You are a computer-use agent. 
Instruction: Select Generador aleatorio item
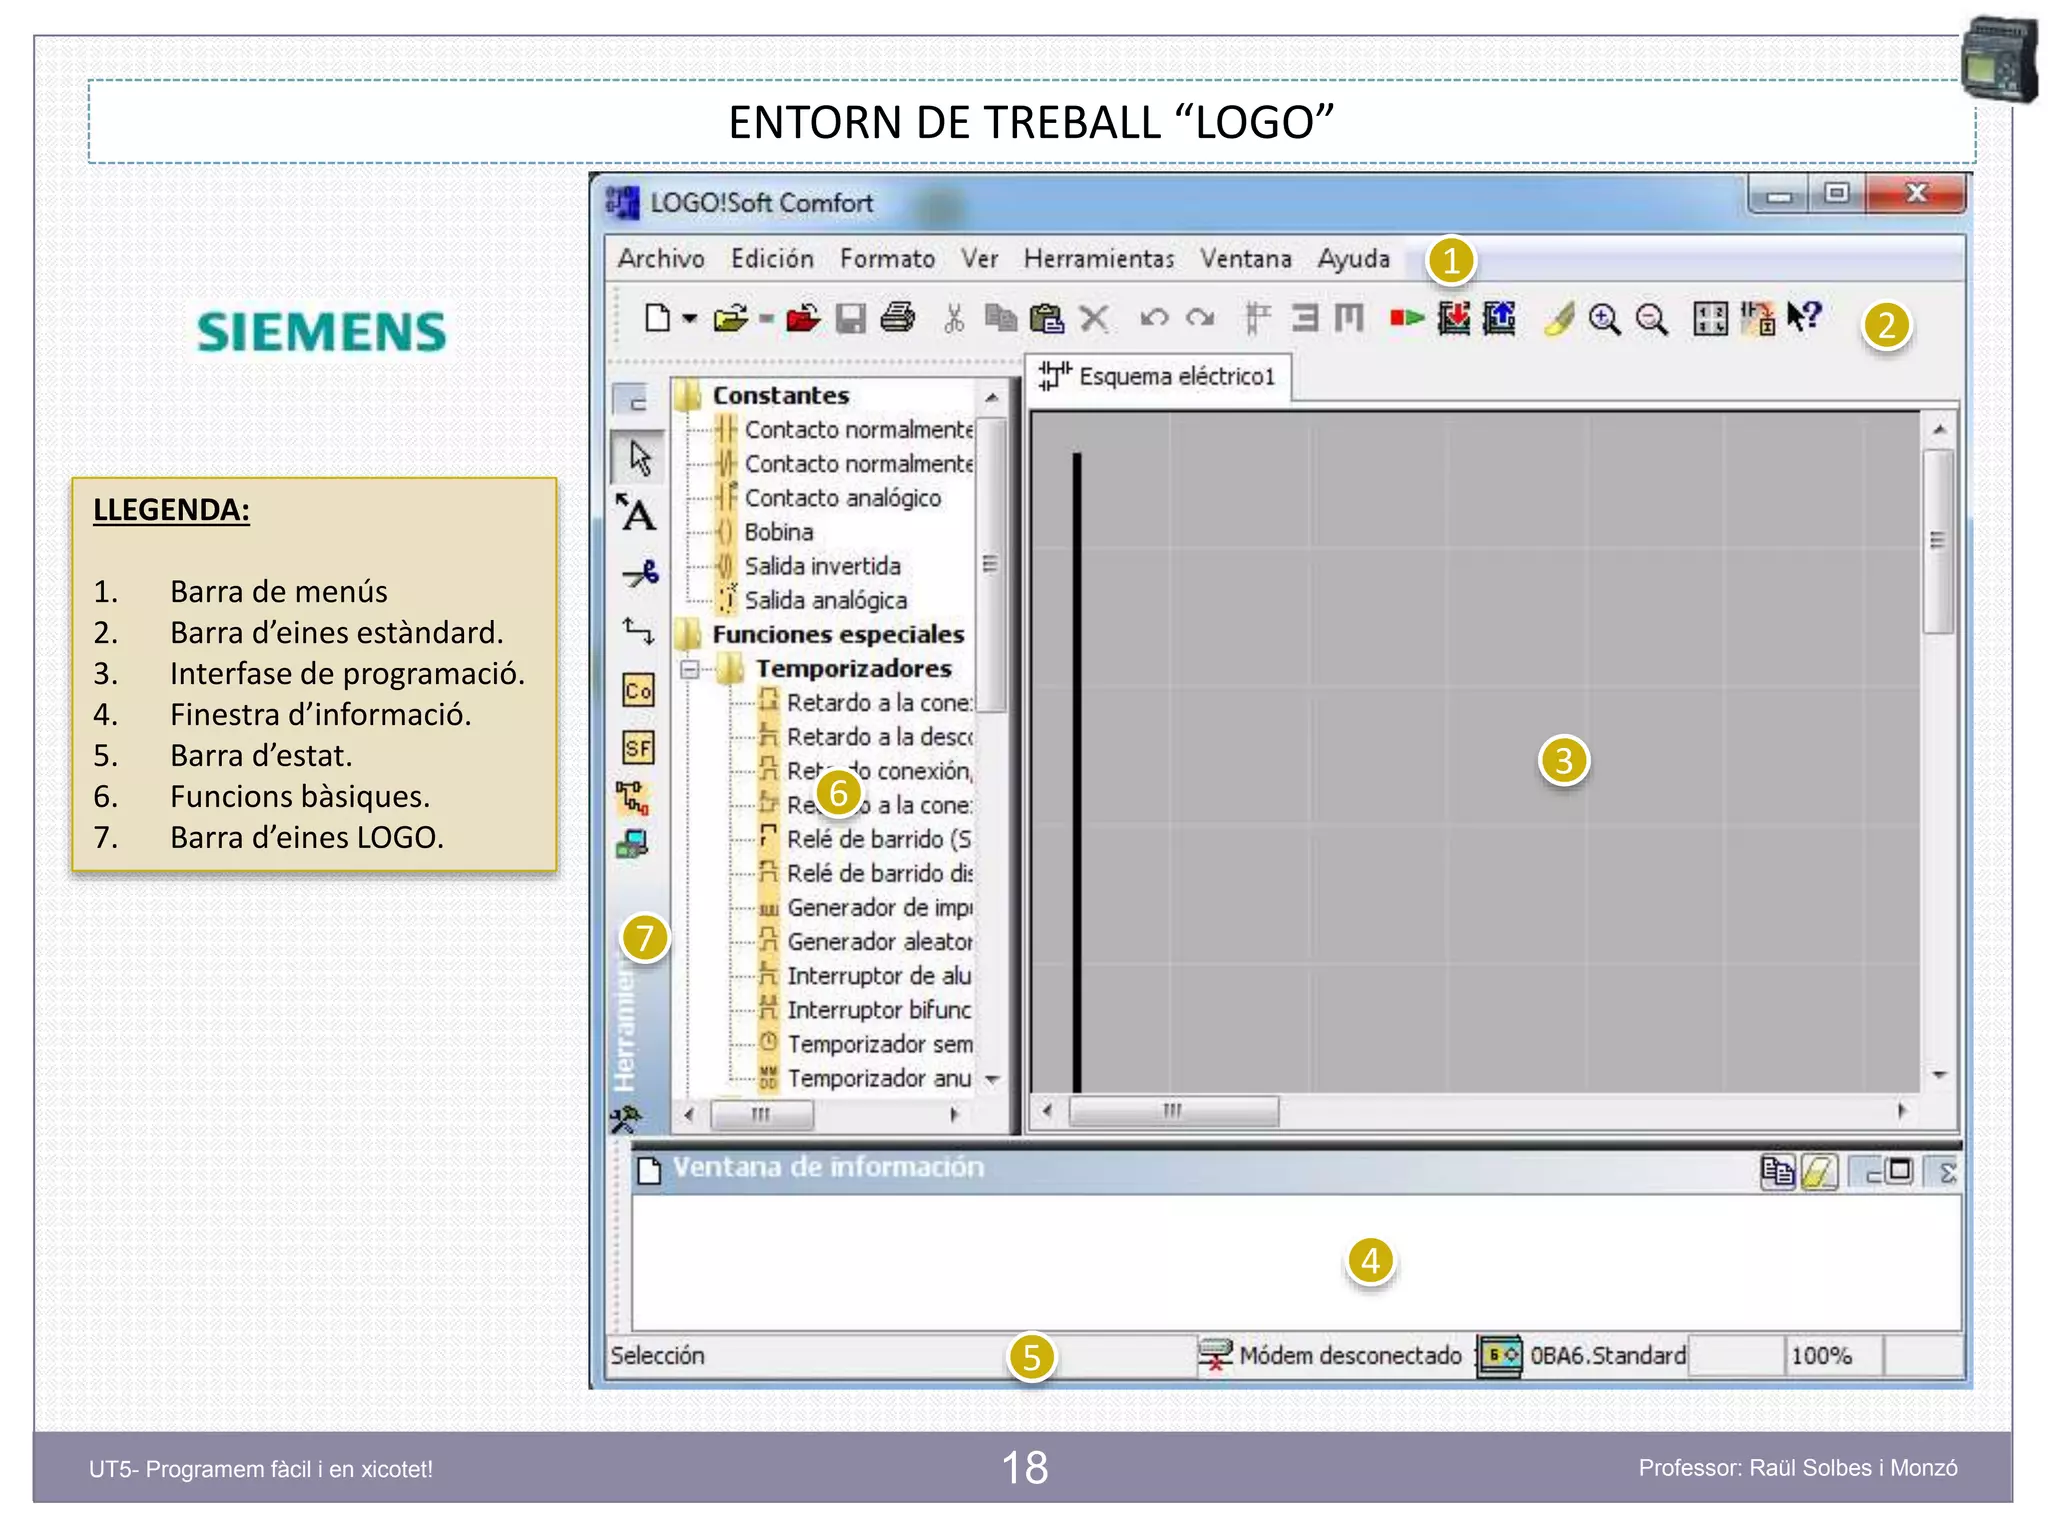[x=879, y=942]
